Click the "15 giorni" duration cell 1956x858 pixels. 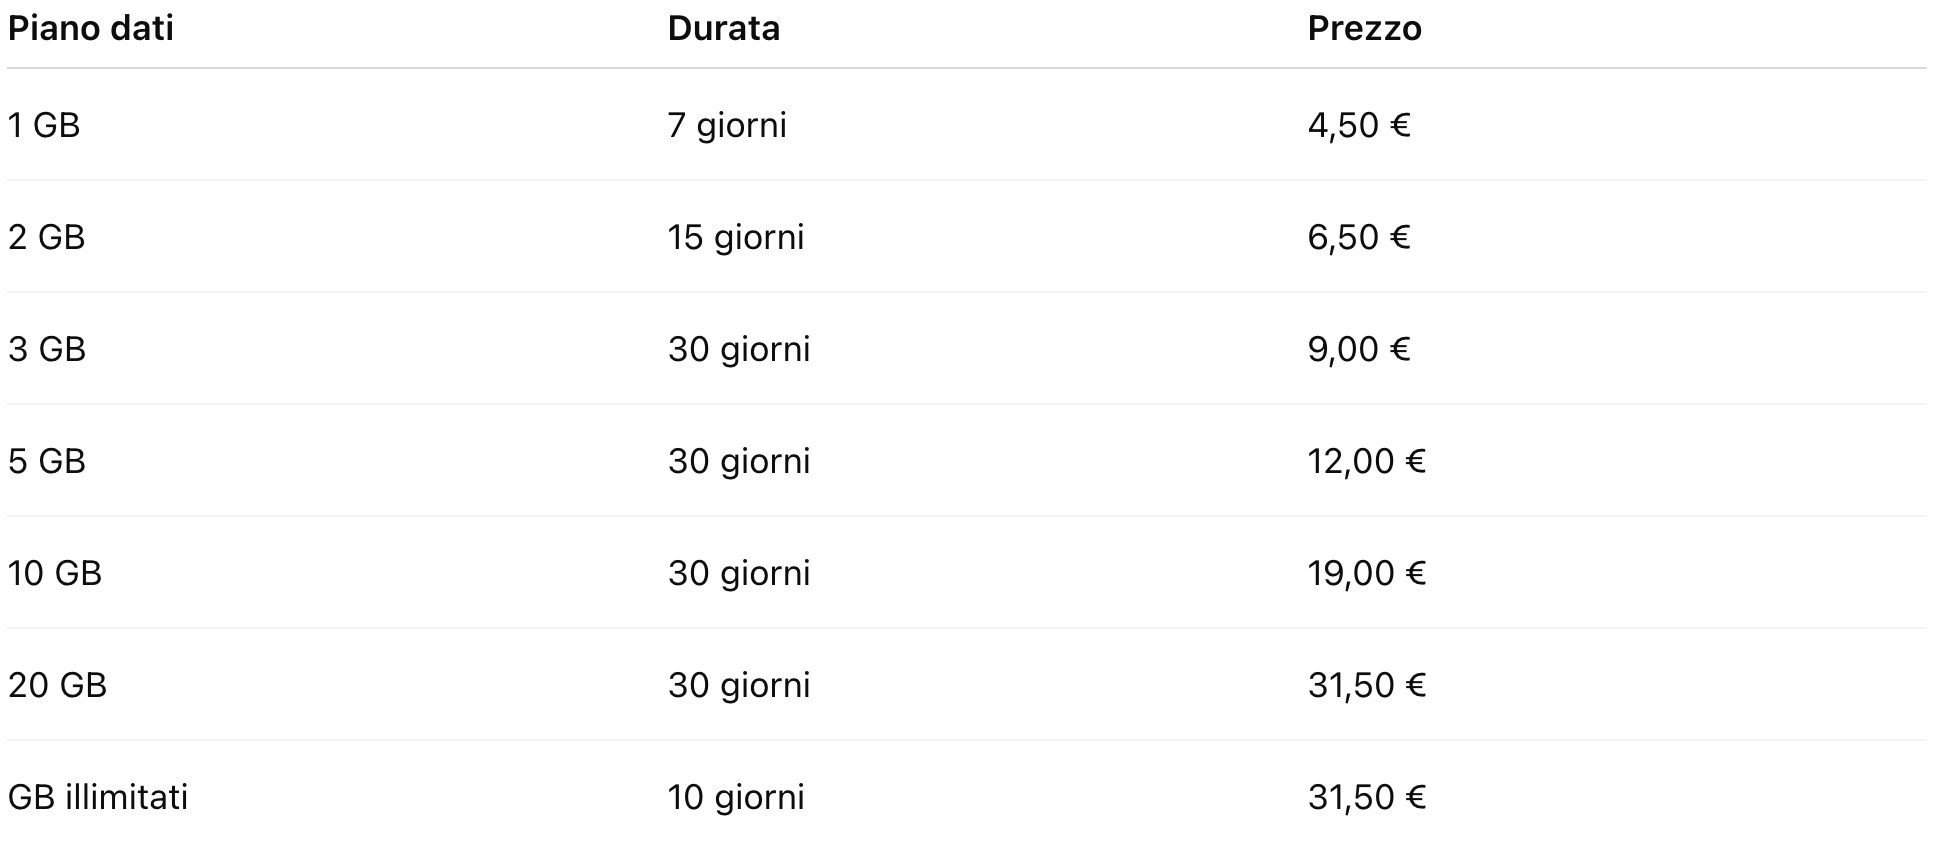tap(736, 237)
